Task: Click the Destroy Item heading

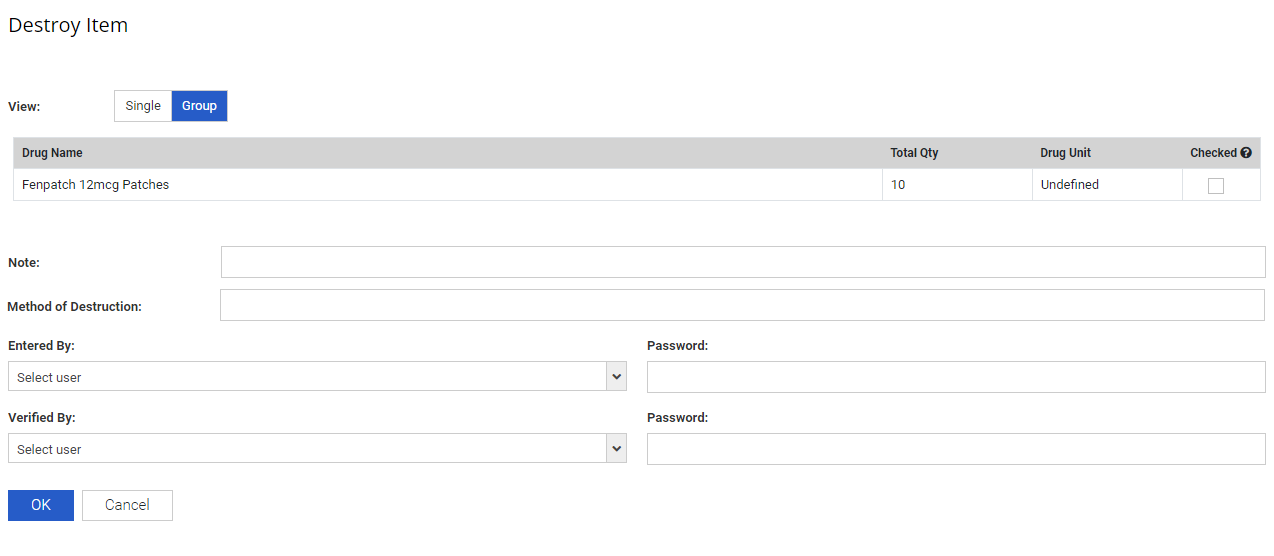Action: [x=68, y=25]
